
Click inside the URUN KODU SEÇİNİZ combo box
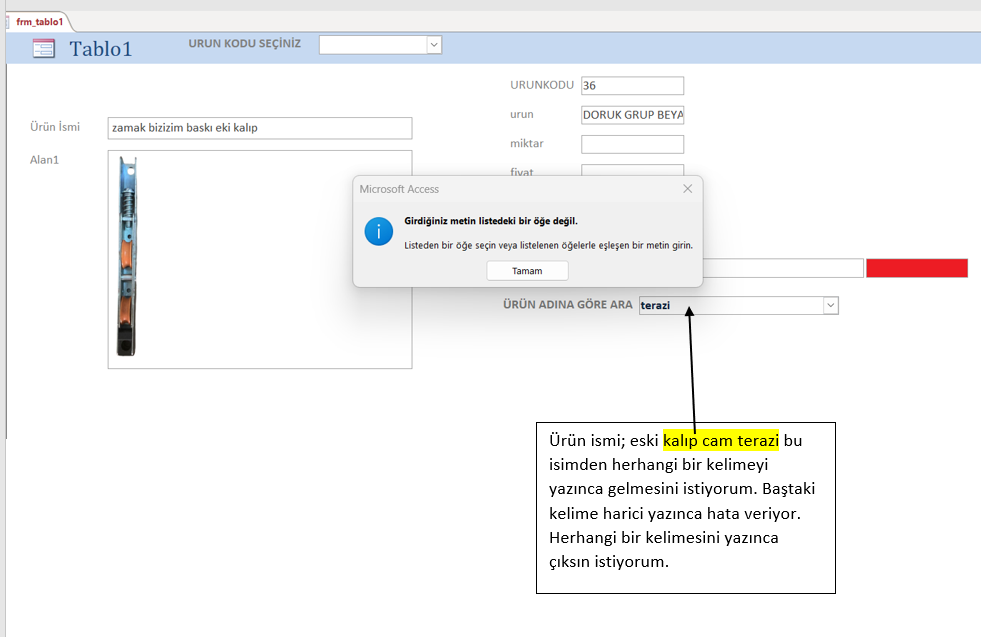click(x=372, y=44)
